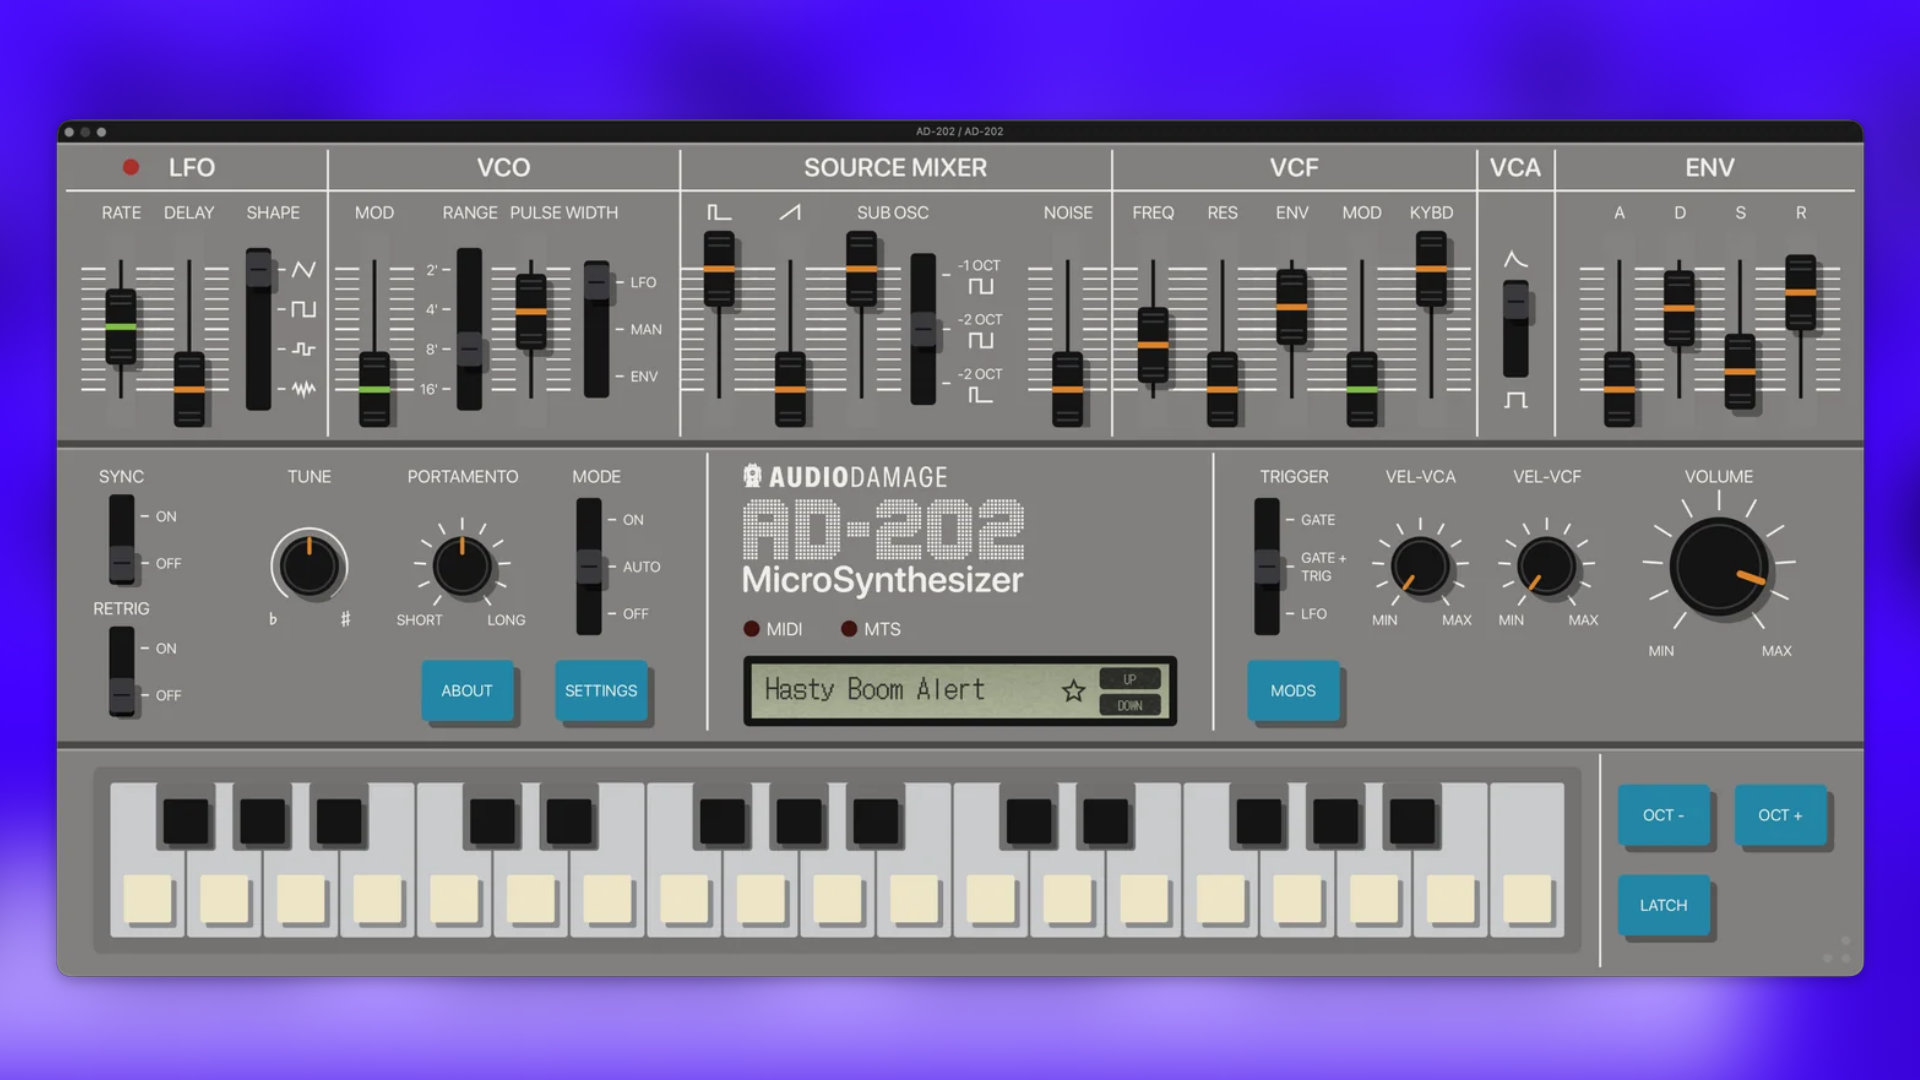
Task: Open the MODS panel
Action: pos(1293,691)
